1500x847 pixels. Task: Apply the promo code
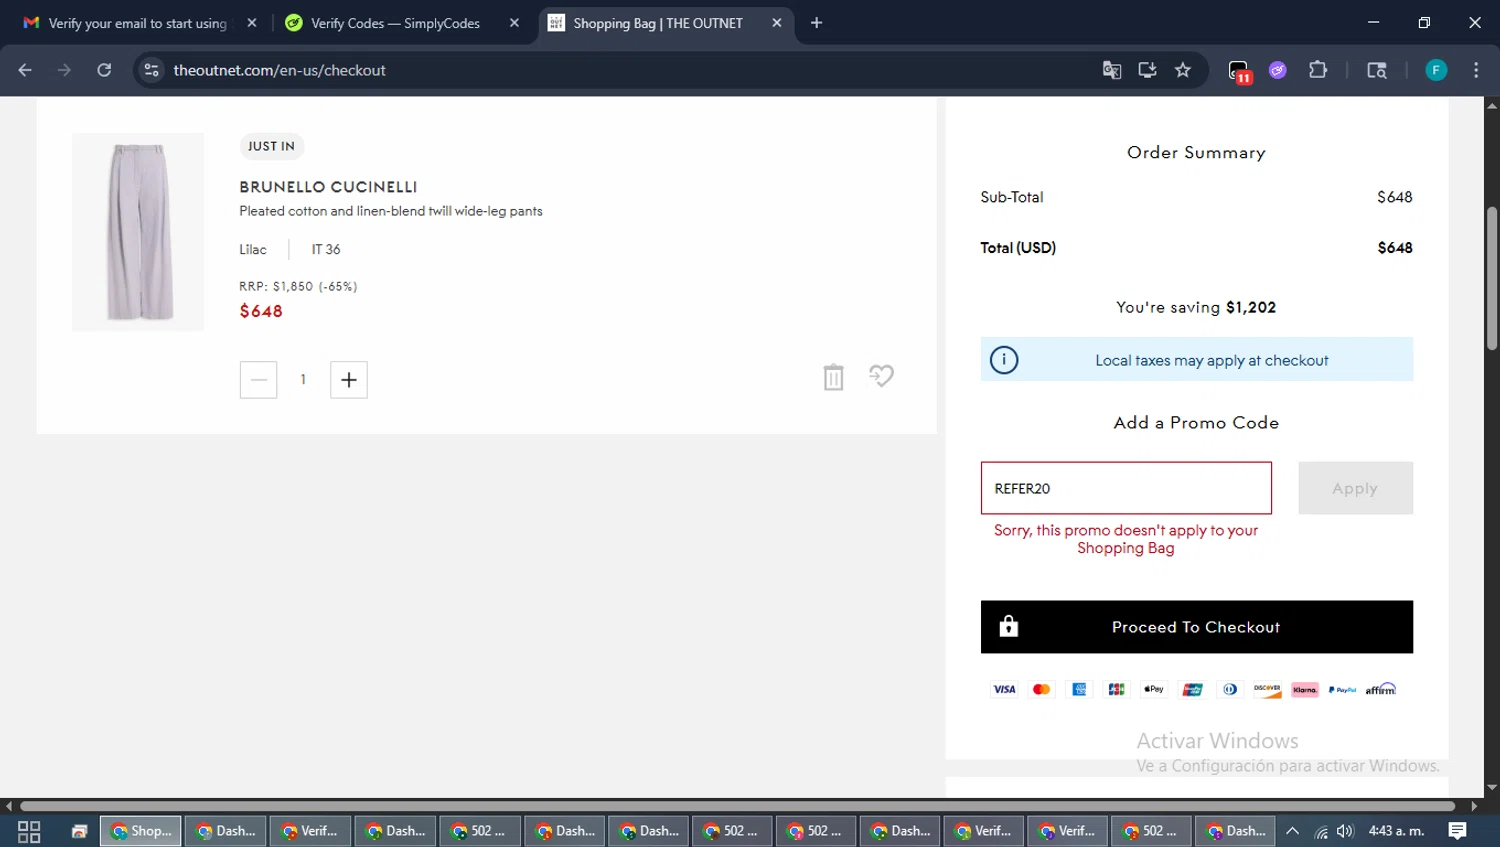click(x=1355, y=488)
